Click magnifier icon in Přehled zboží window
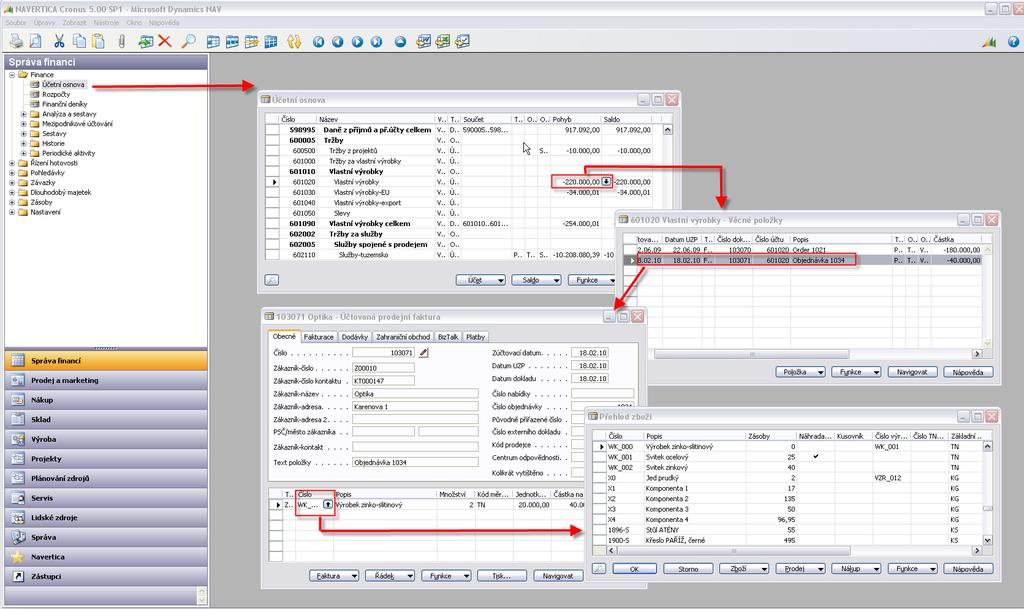 pyautogui.click(x=598, y=569)
